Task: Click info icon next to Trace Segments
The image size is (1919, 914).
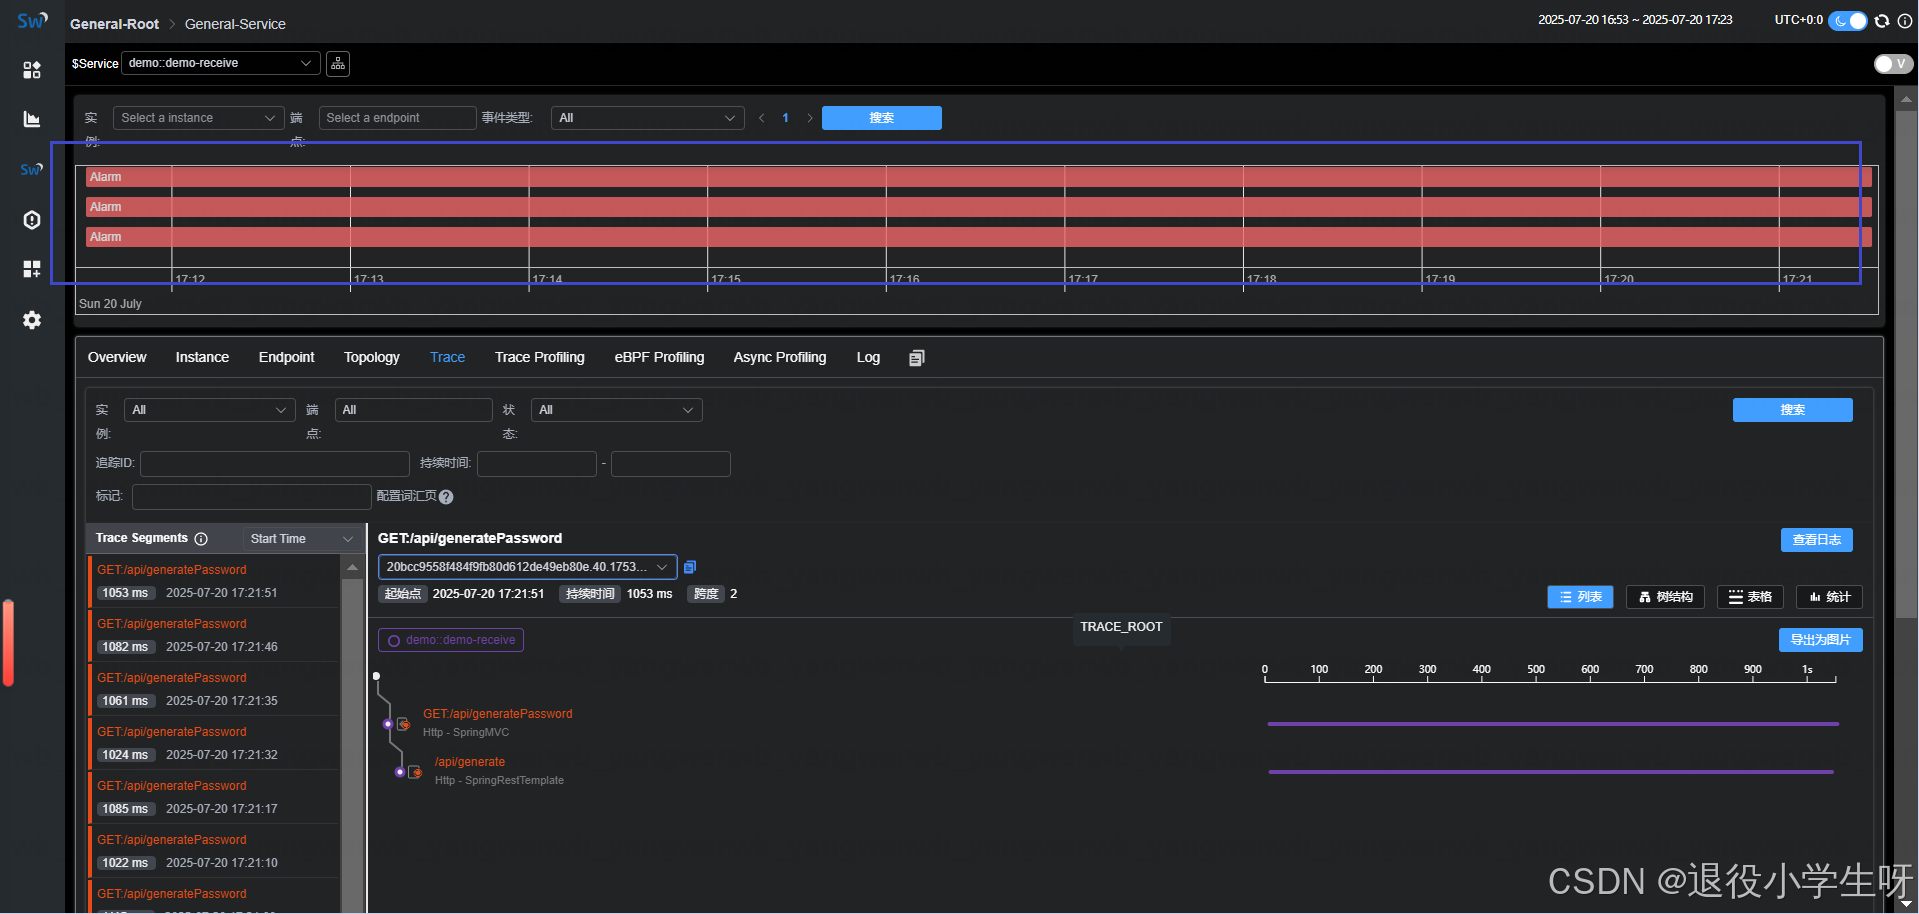Action: pyautogui.click(x=201, y=539)
